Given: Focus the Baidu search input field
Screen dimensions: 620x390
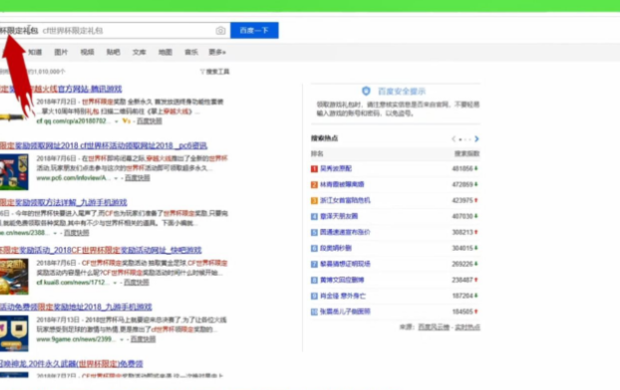Looking at the screenshot, I should pyautogui.click(x=115, y=30).
